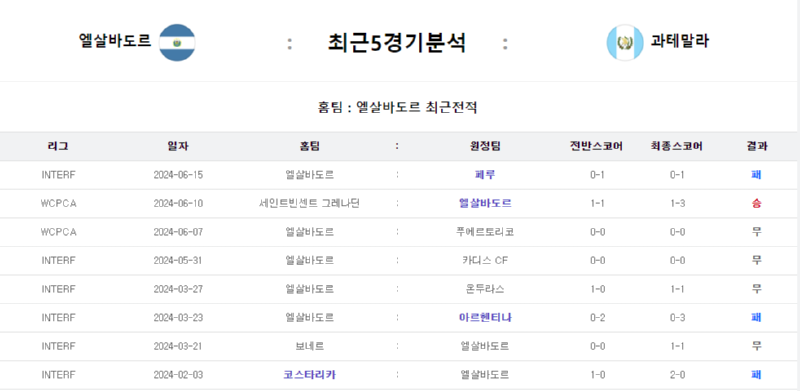Select the date 2024-03-27
This screenshot has height=391, width=800.
pyautogui.click(x=178, y=289)
